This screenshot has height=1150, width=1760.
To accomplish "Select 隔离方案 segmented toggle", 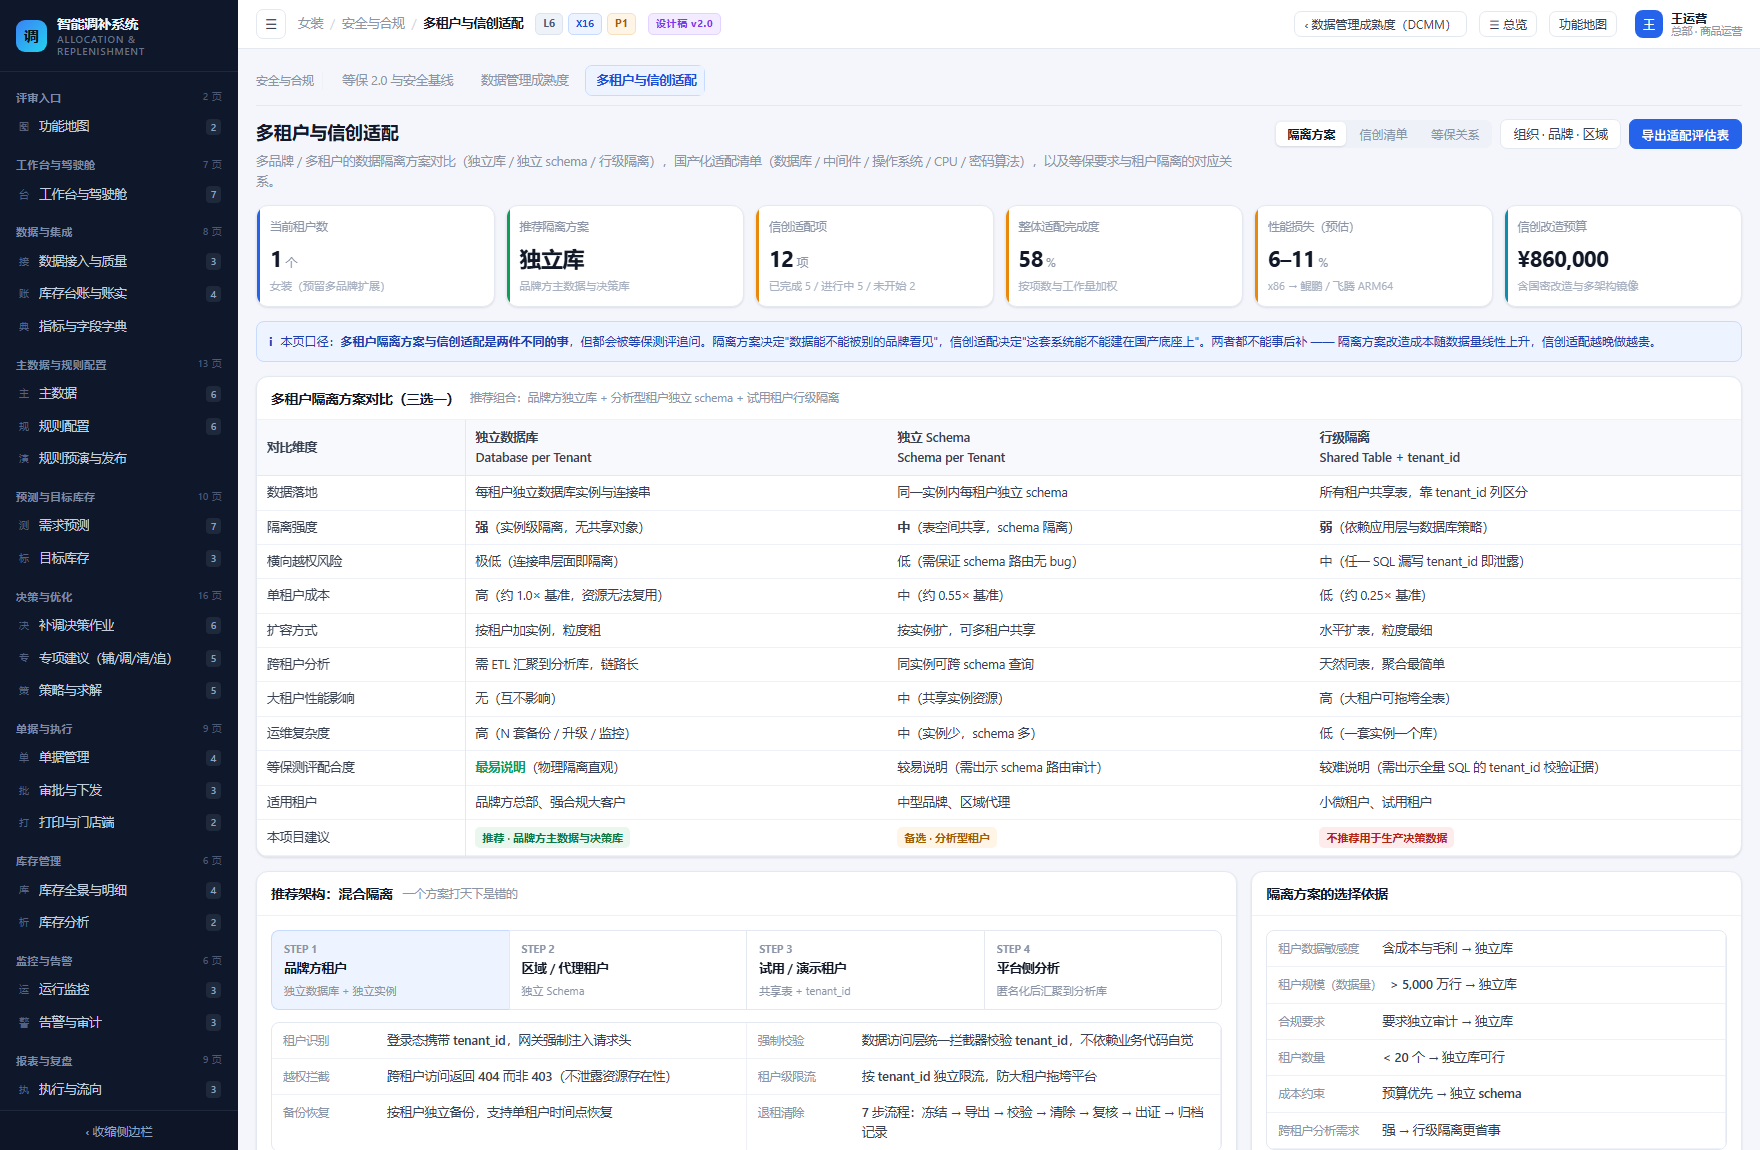I will click(1311, 135).
